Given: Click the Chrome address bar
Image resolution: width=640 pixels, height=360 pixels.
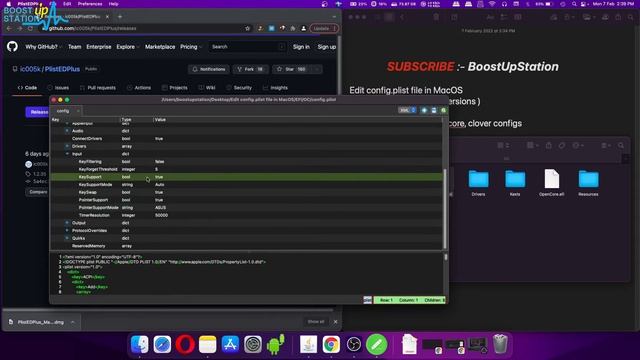Looking at the screenshot, I should pyautogui.click(x=143, y=28).
